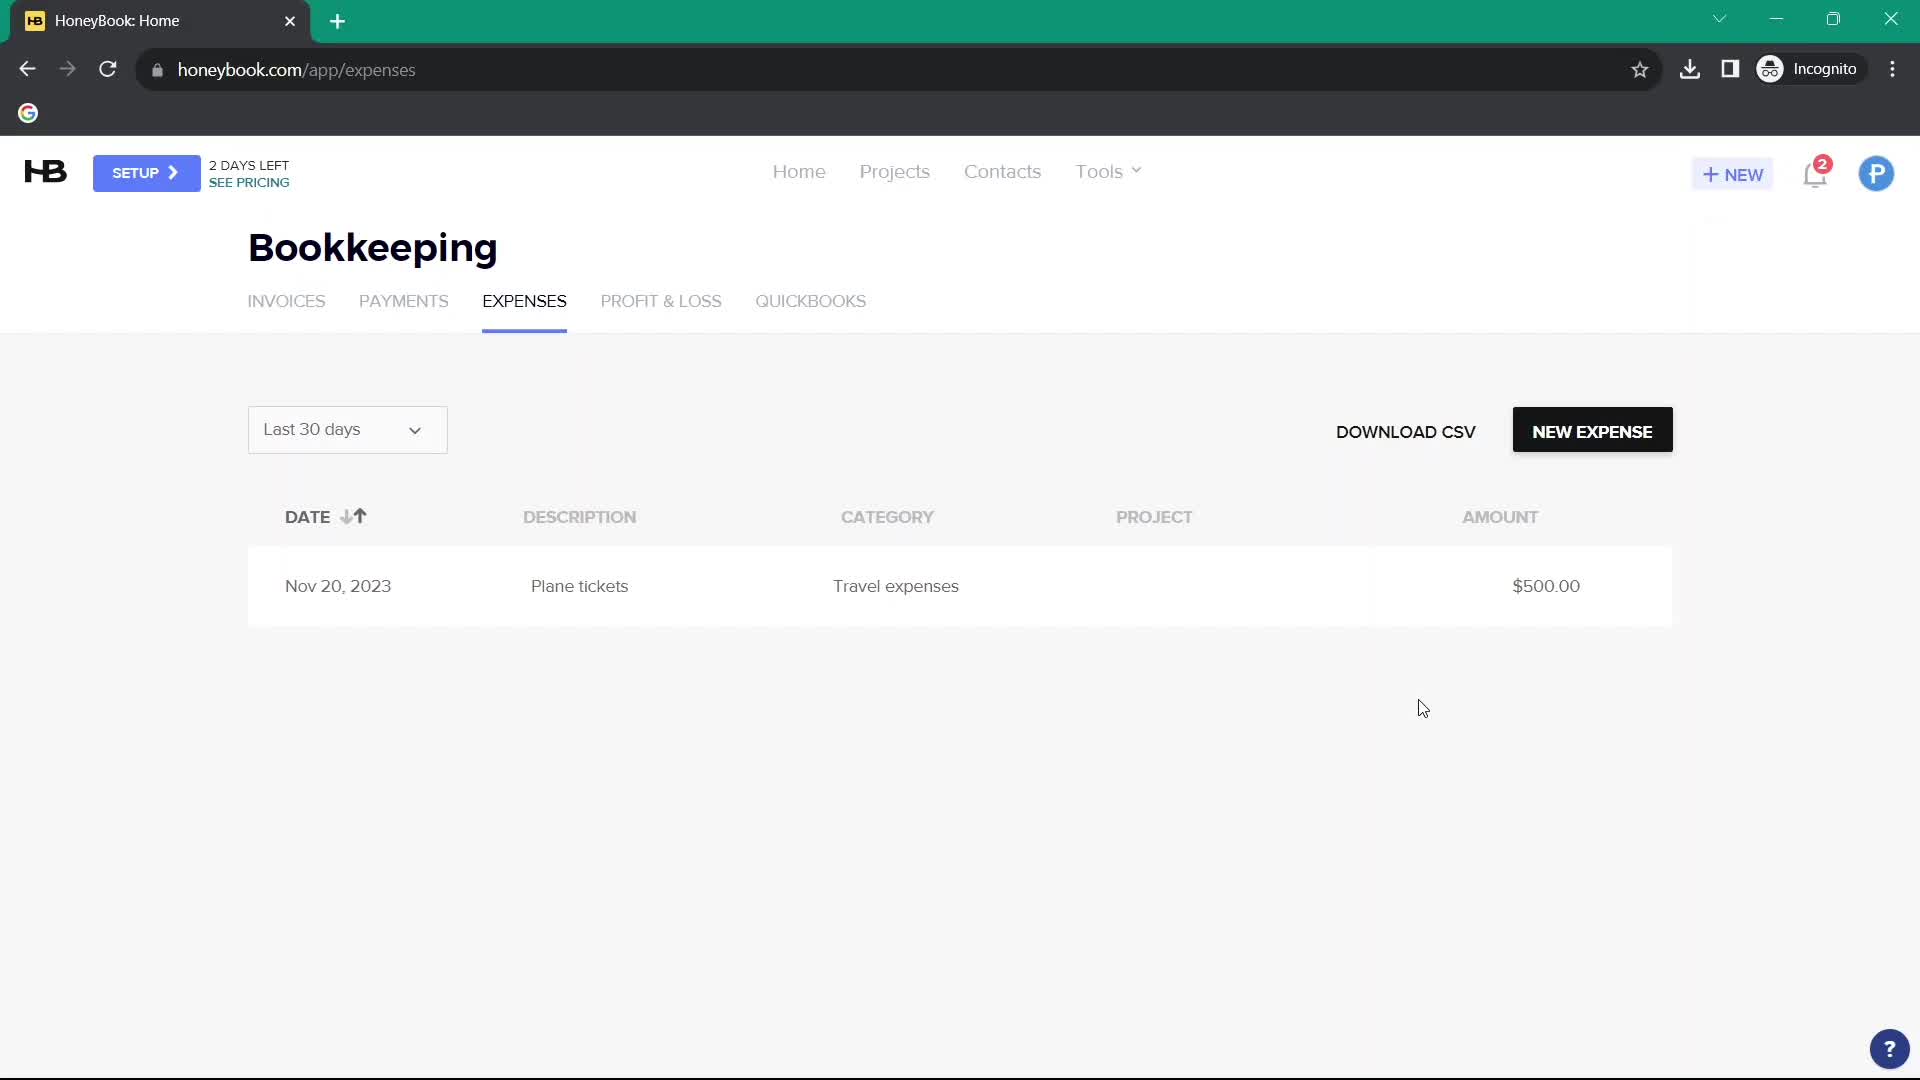Screen dimensions: 1920x1080
Task: Click the Description column header
Action: [580, 517]
